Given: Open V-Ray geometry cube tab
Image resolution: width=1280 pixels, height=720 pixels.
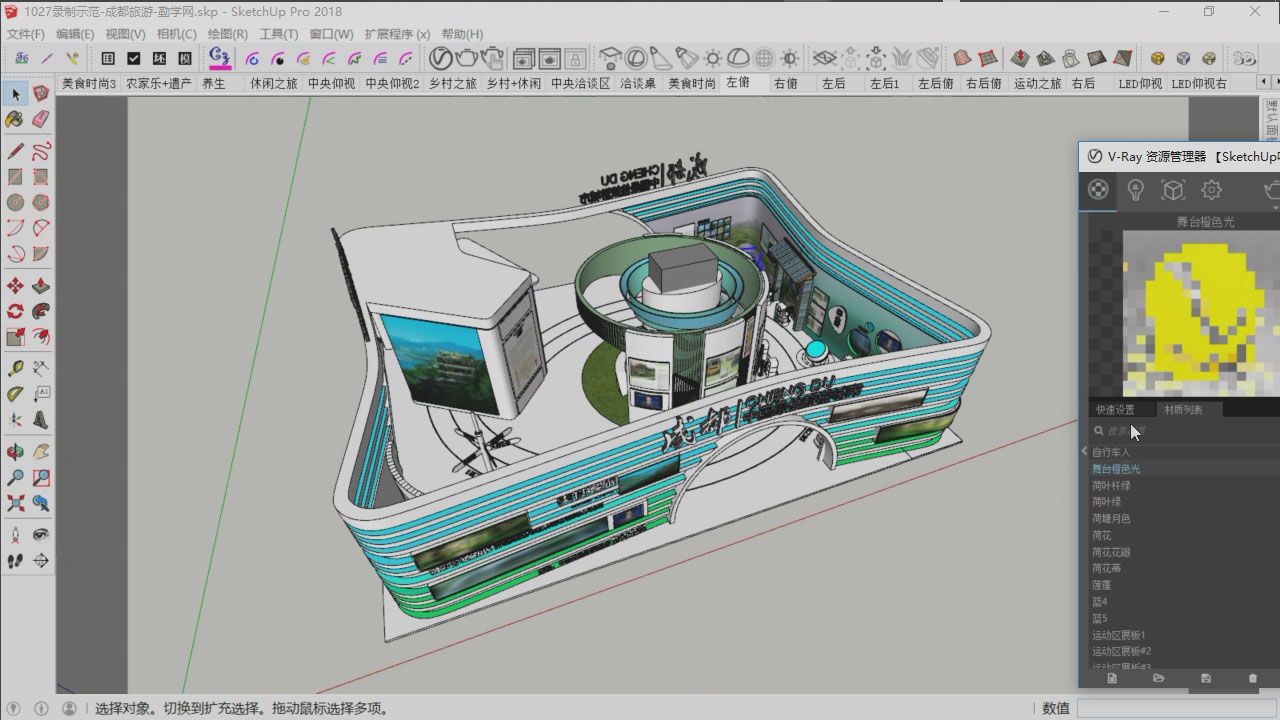Looking at the screenshot, I should [x=1173, y=190].
